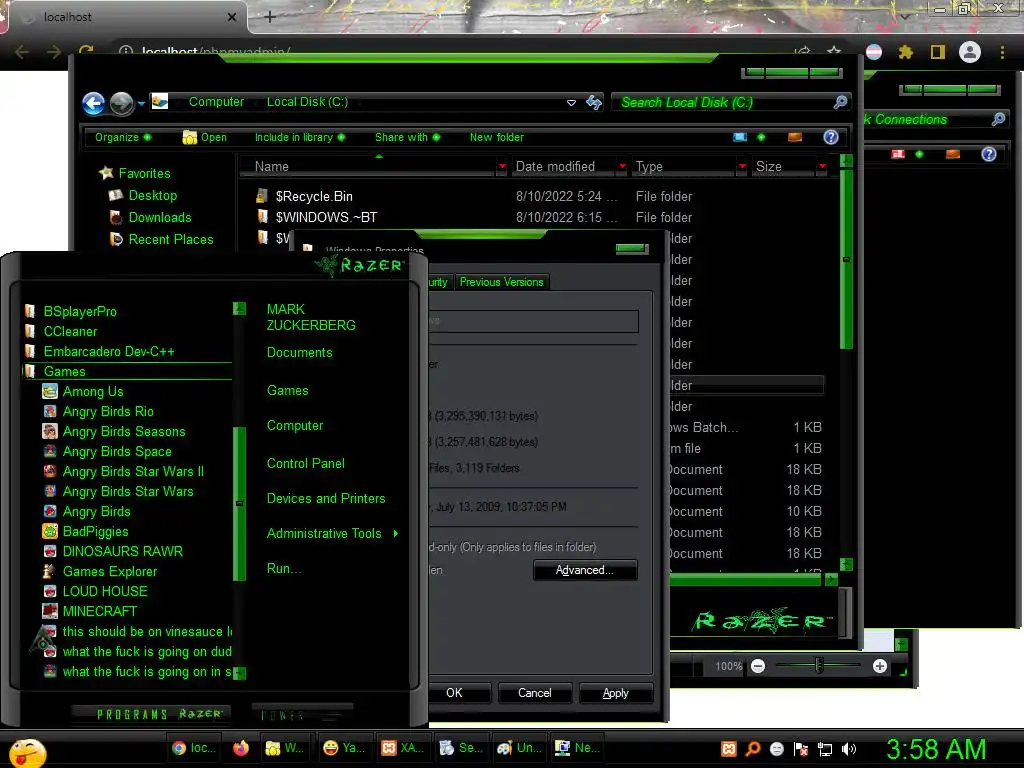The image size is (1024, 768).
Task: Switch to Chrome localhost taskbar button
Action: click(194, 748)
